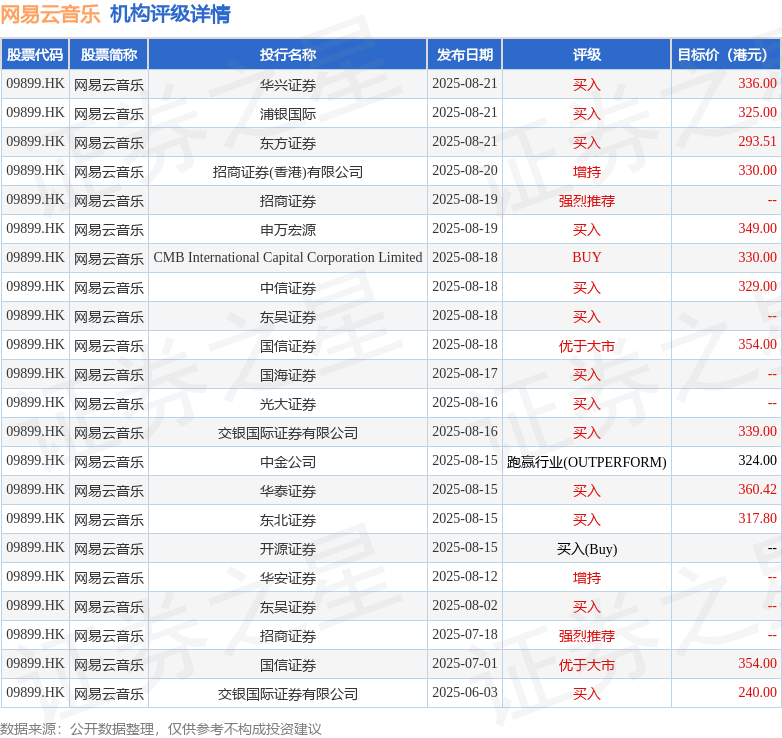Image resolution: width=782 pixels, height=738 pixels.
Task: Click the BUY rating cell
Action: [x=586, y=257]
